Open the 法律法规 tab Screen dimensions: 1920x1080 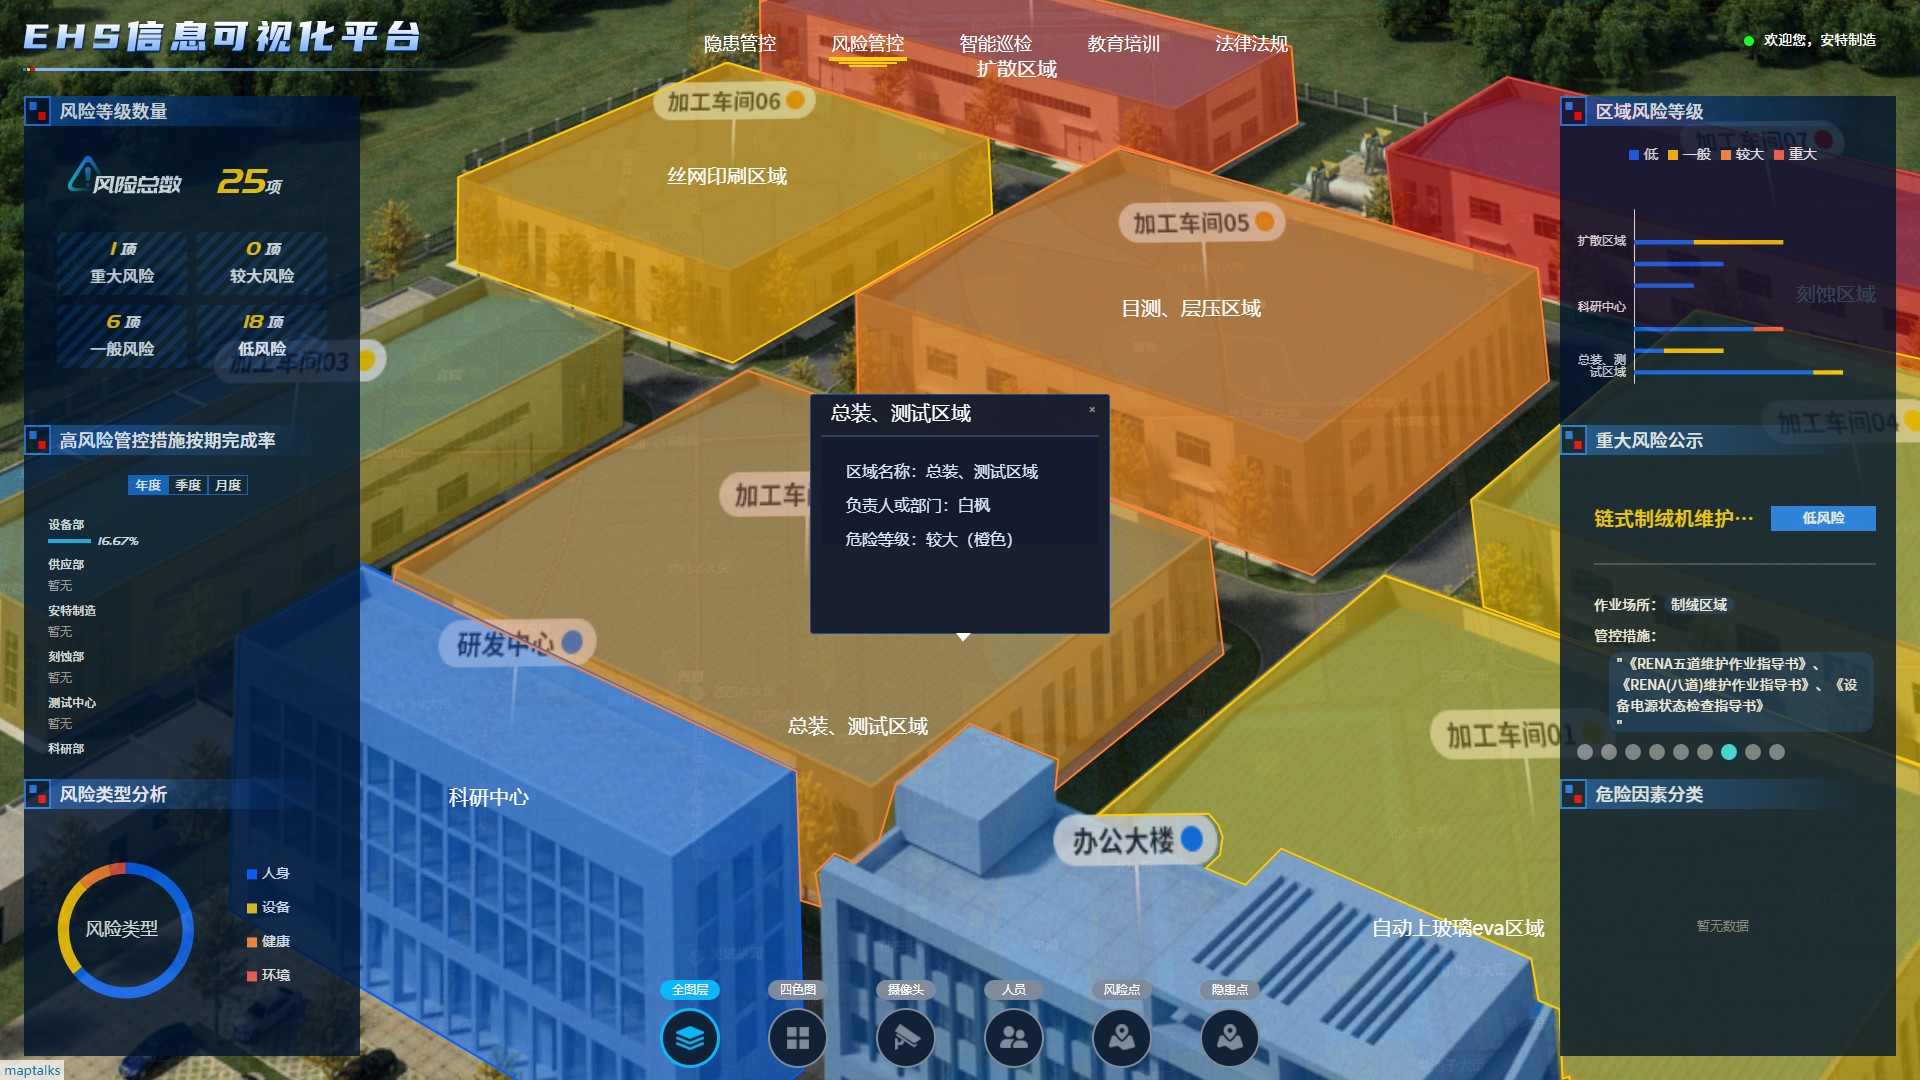pyautogui.click(x=1251, y=44)
